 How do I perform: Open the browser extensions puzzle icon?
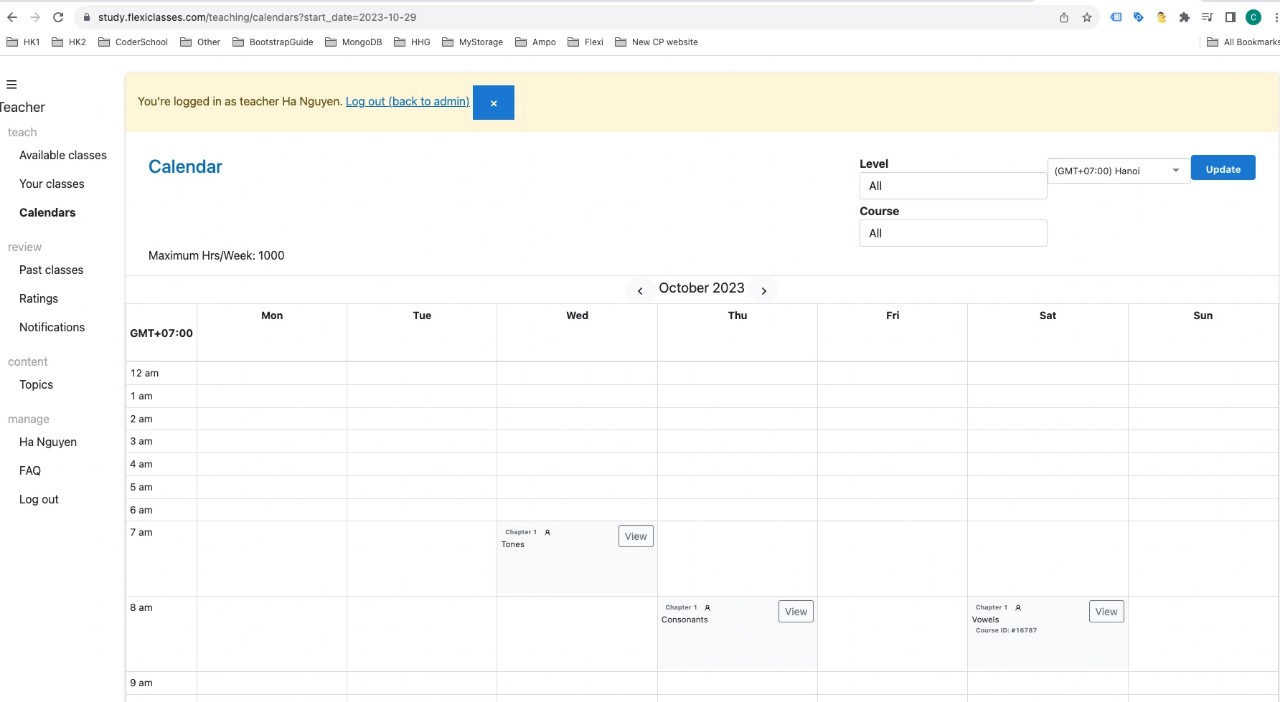(1185, 17)
